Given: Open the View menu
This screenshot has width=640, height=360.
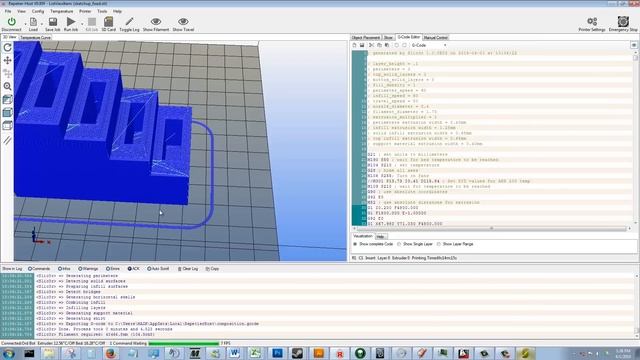Looking at the screenshot, I should point(21,11).
